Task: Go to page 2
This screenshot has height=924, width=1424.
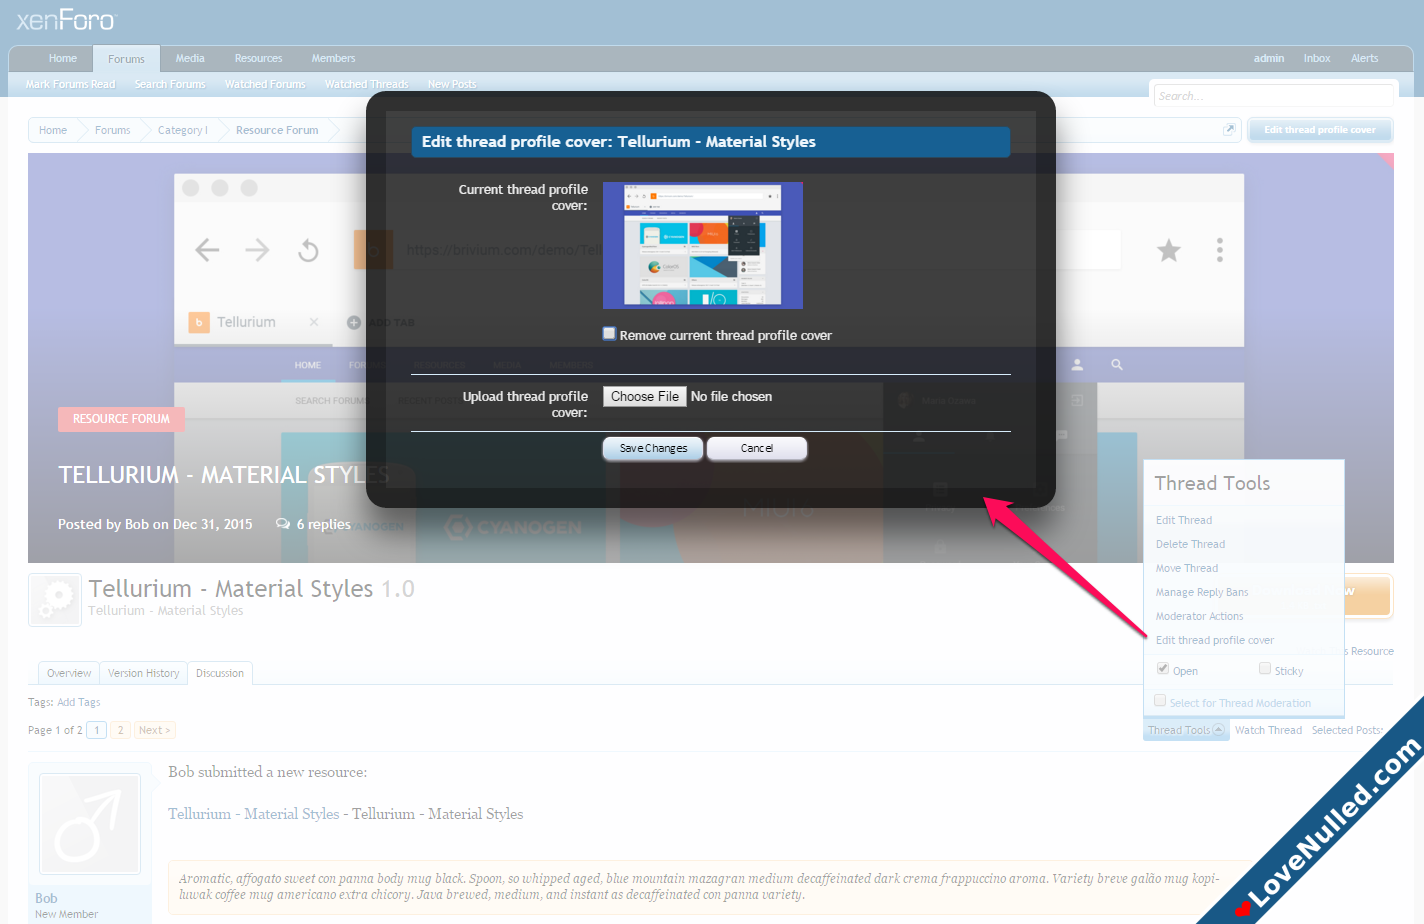Action: click(x=121, y=730)
